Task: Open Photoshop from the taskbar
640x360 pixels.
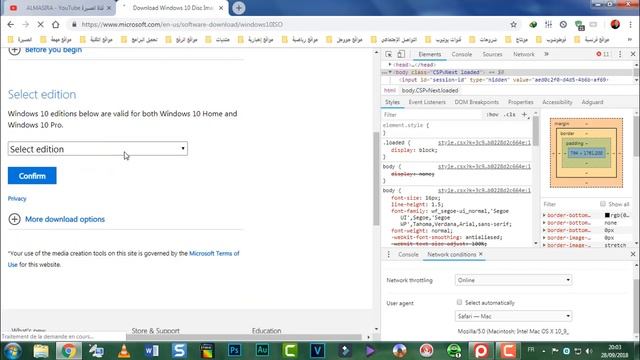Action: coord(234,351)
